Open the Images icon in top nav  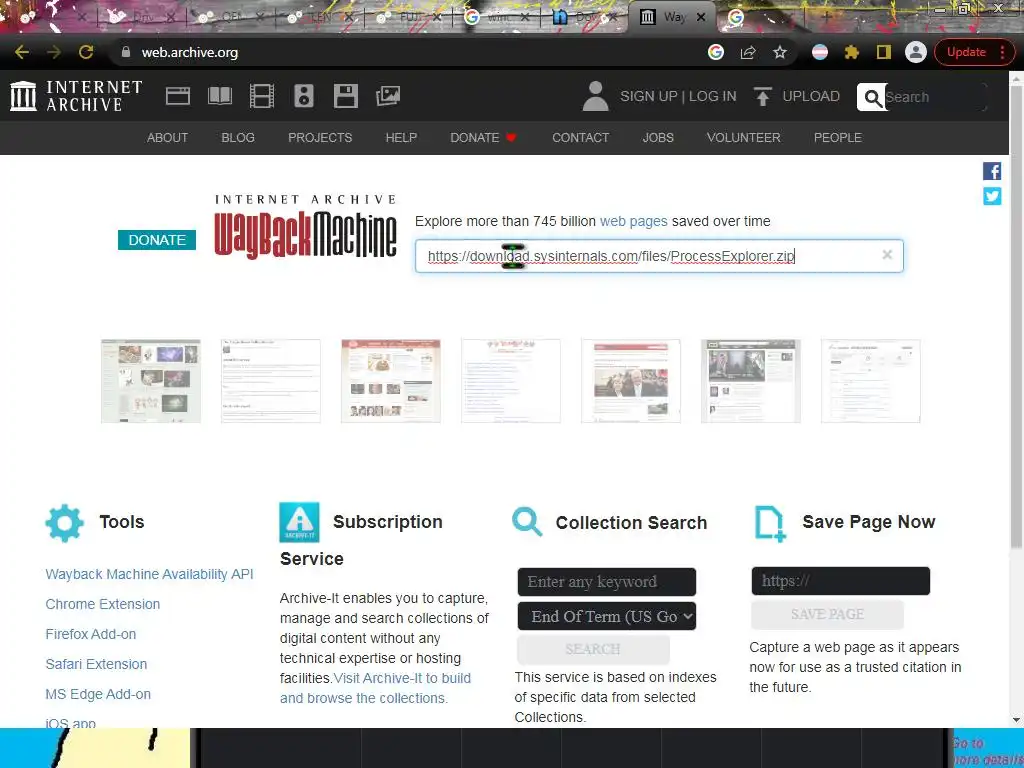(x=388, y=96)
